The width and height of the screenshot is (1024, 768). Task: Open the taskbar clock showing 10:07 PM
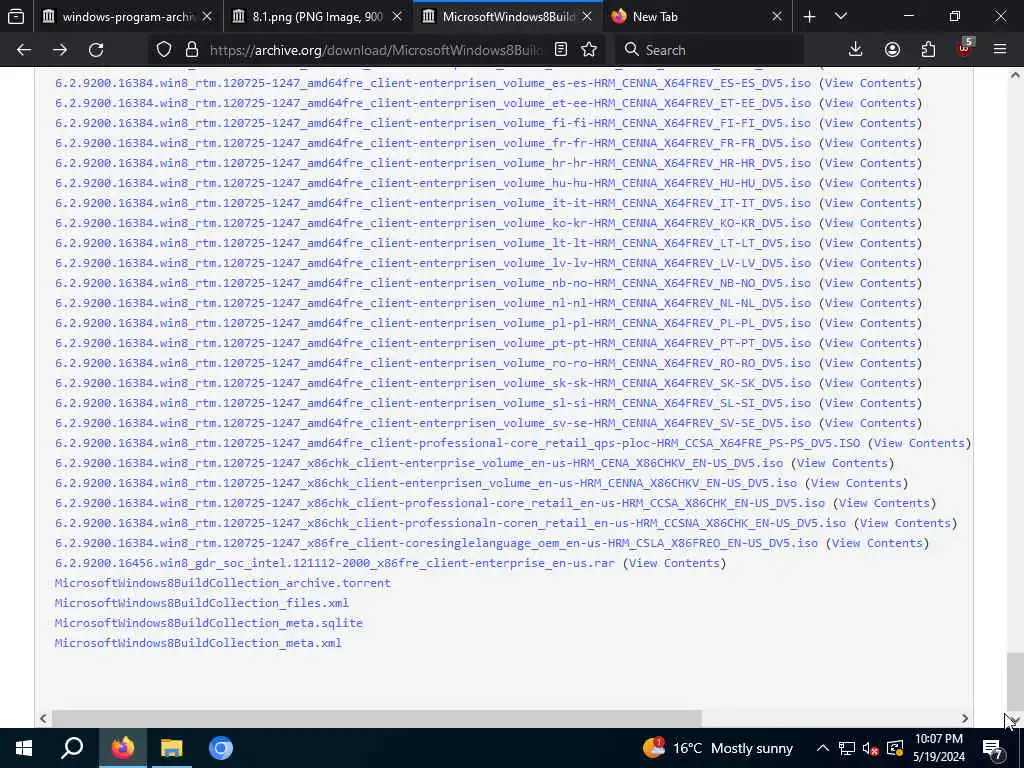pos(938,748)
